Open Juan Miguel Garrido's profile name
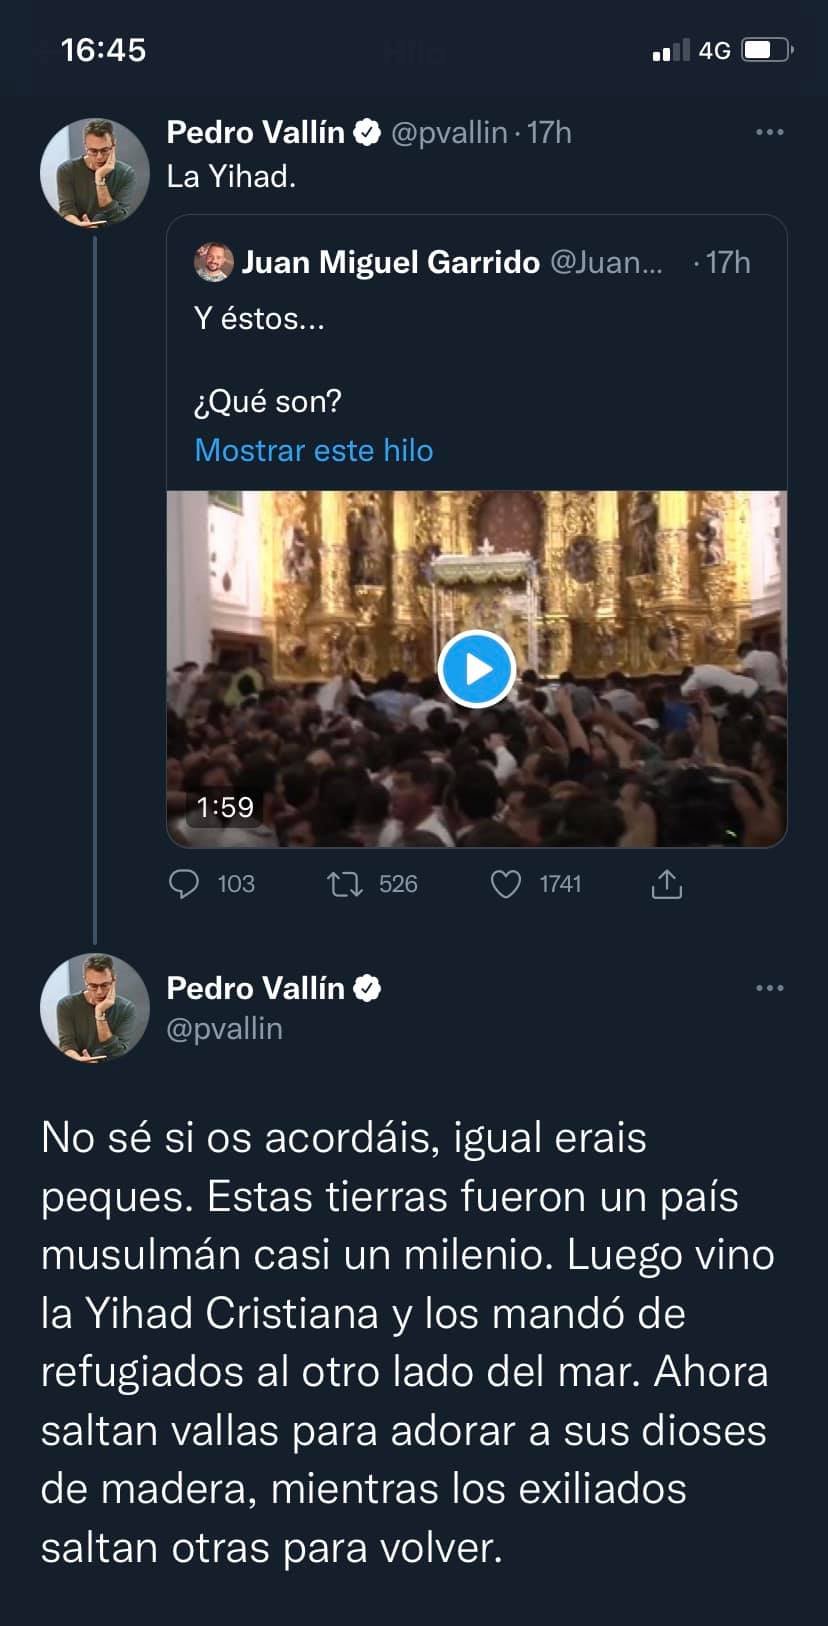 pos(390,261)
